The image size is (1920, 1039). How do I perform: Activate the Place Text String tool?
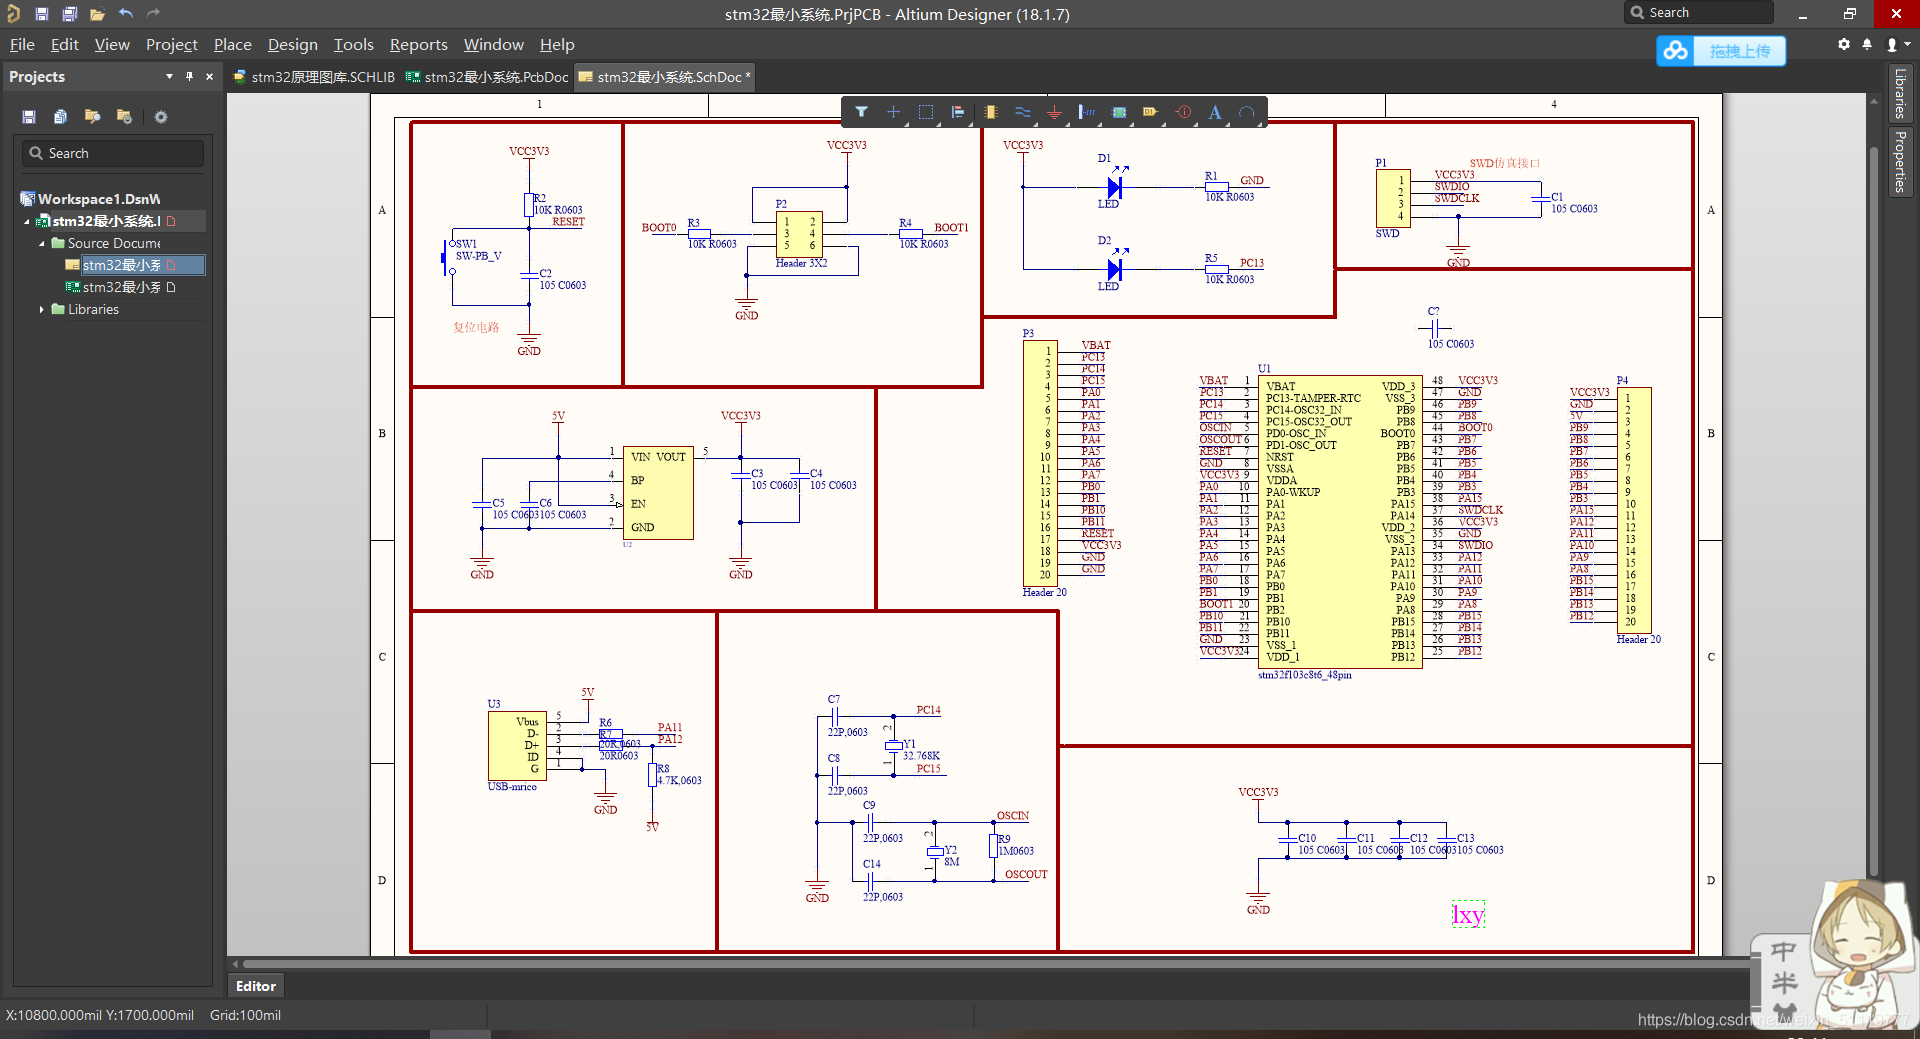1214,112
